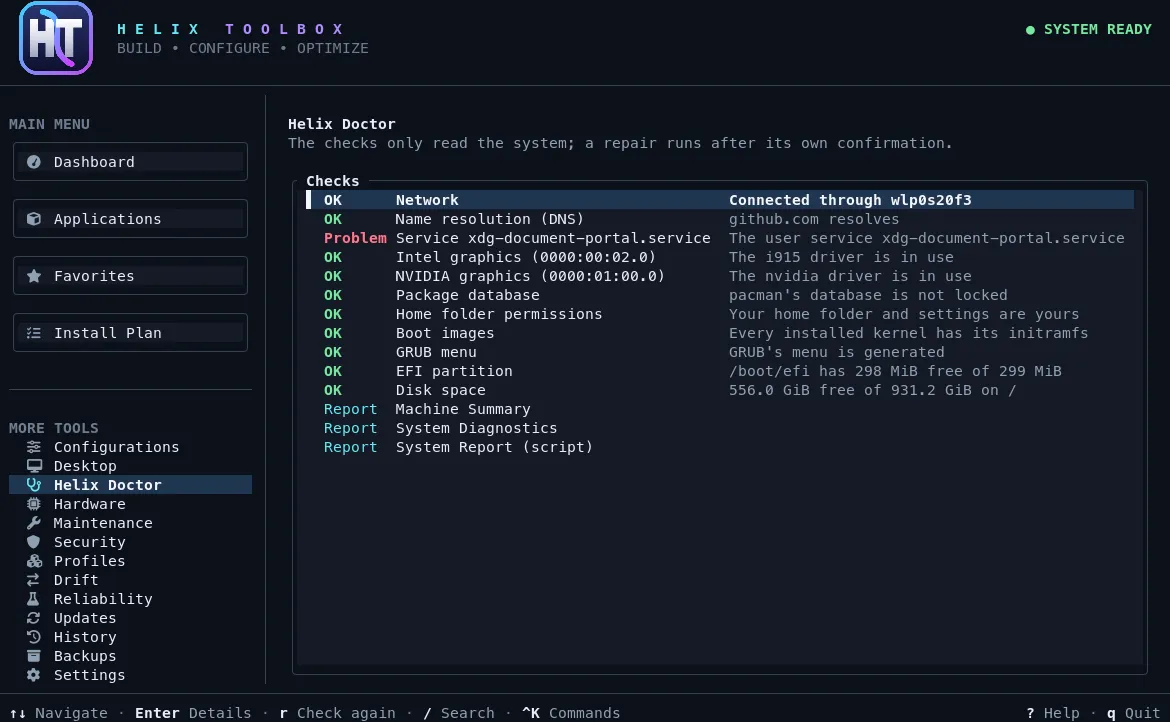
Task: Click the Install Plan list icon
Action: point(34,333)
